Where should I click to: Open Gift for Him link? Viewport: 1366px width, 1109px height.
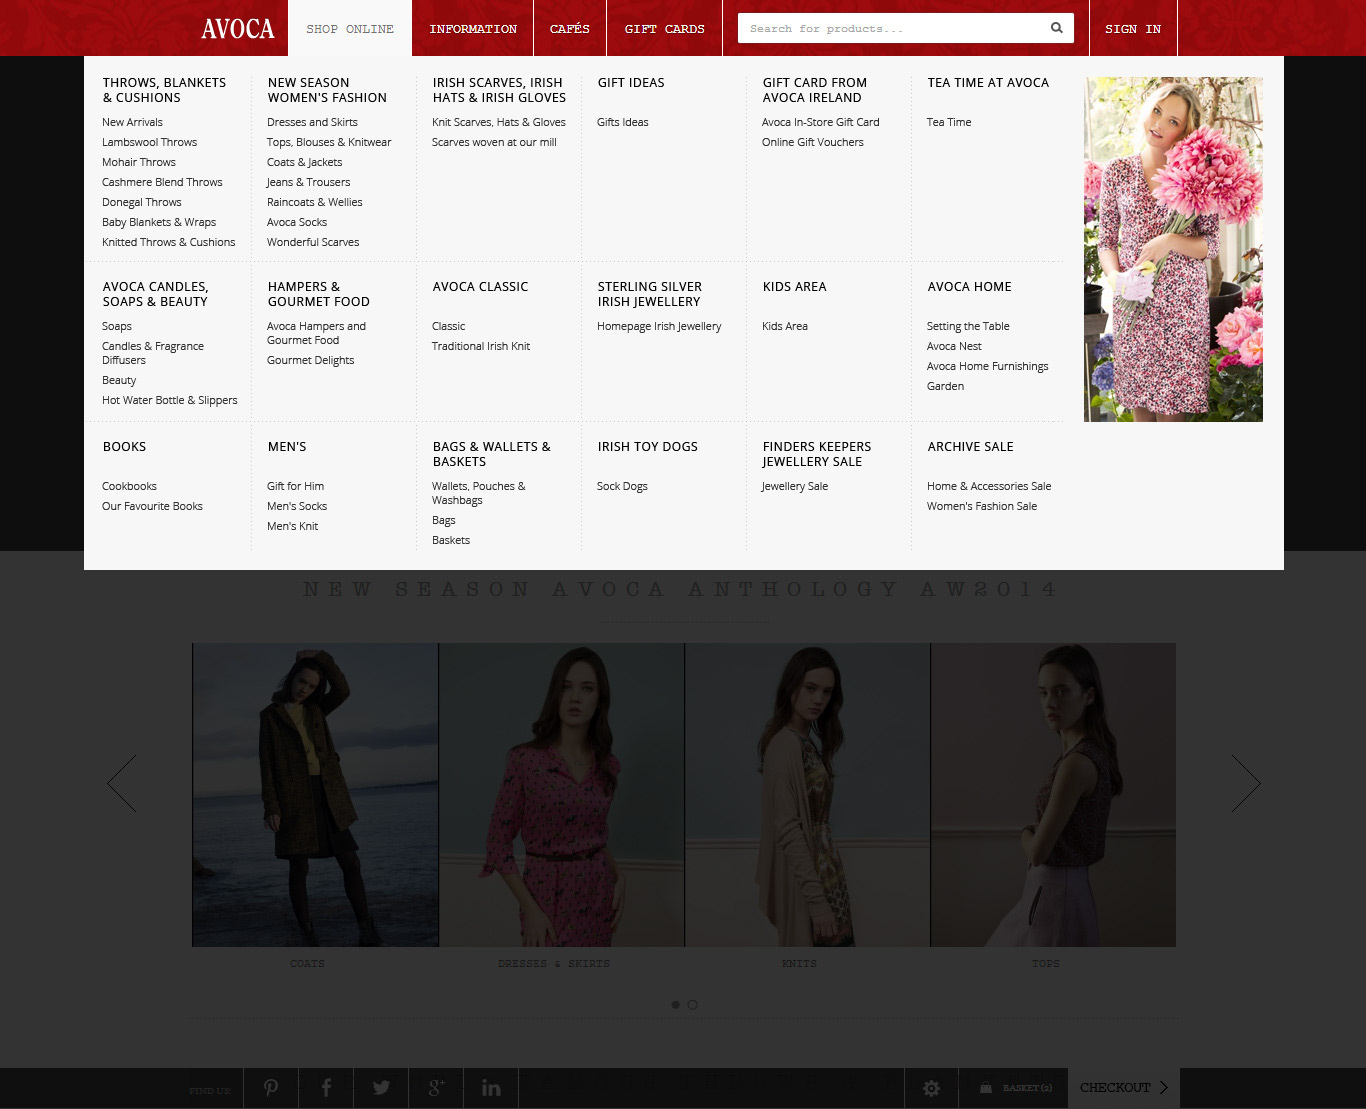tap(295, 486)
